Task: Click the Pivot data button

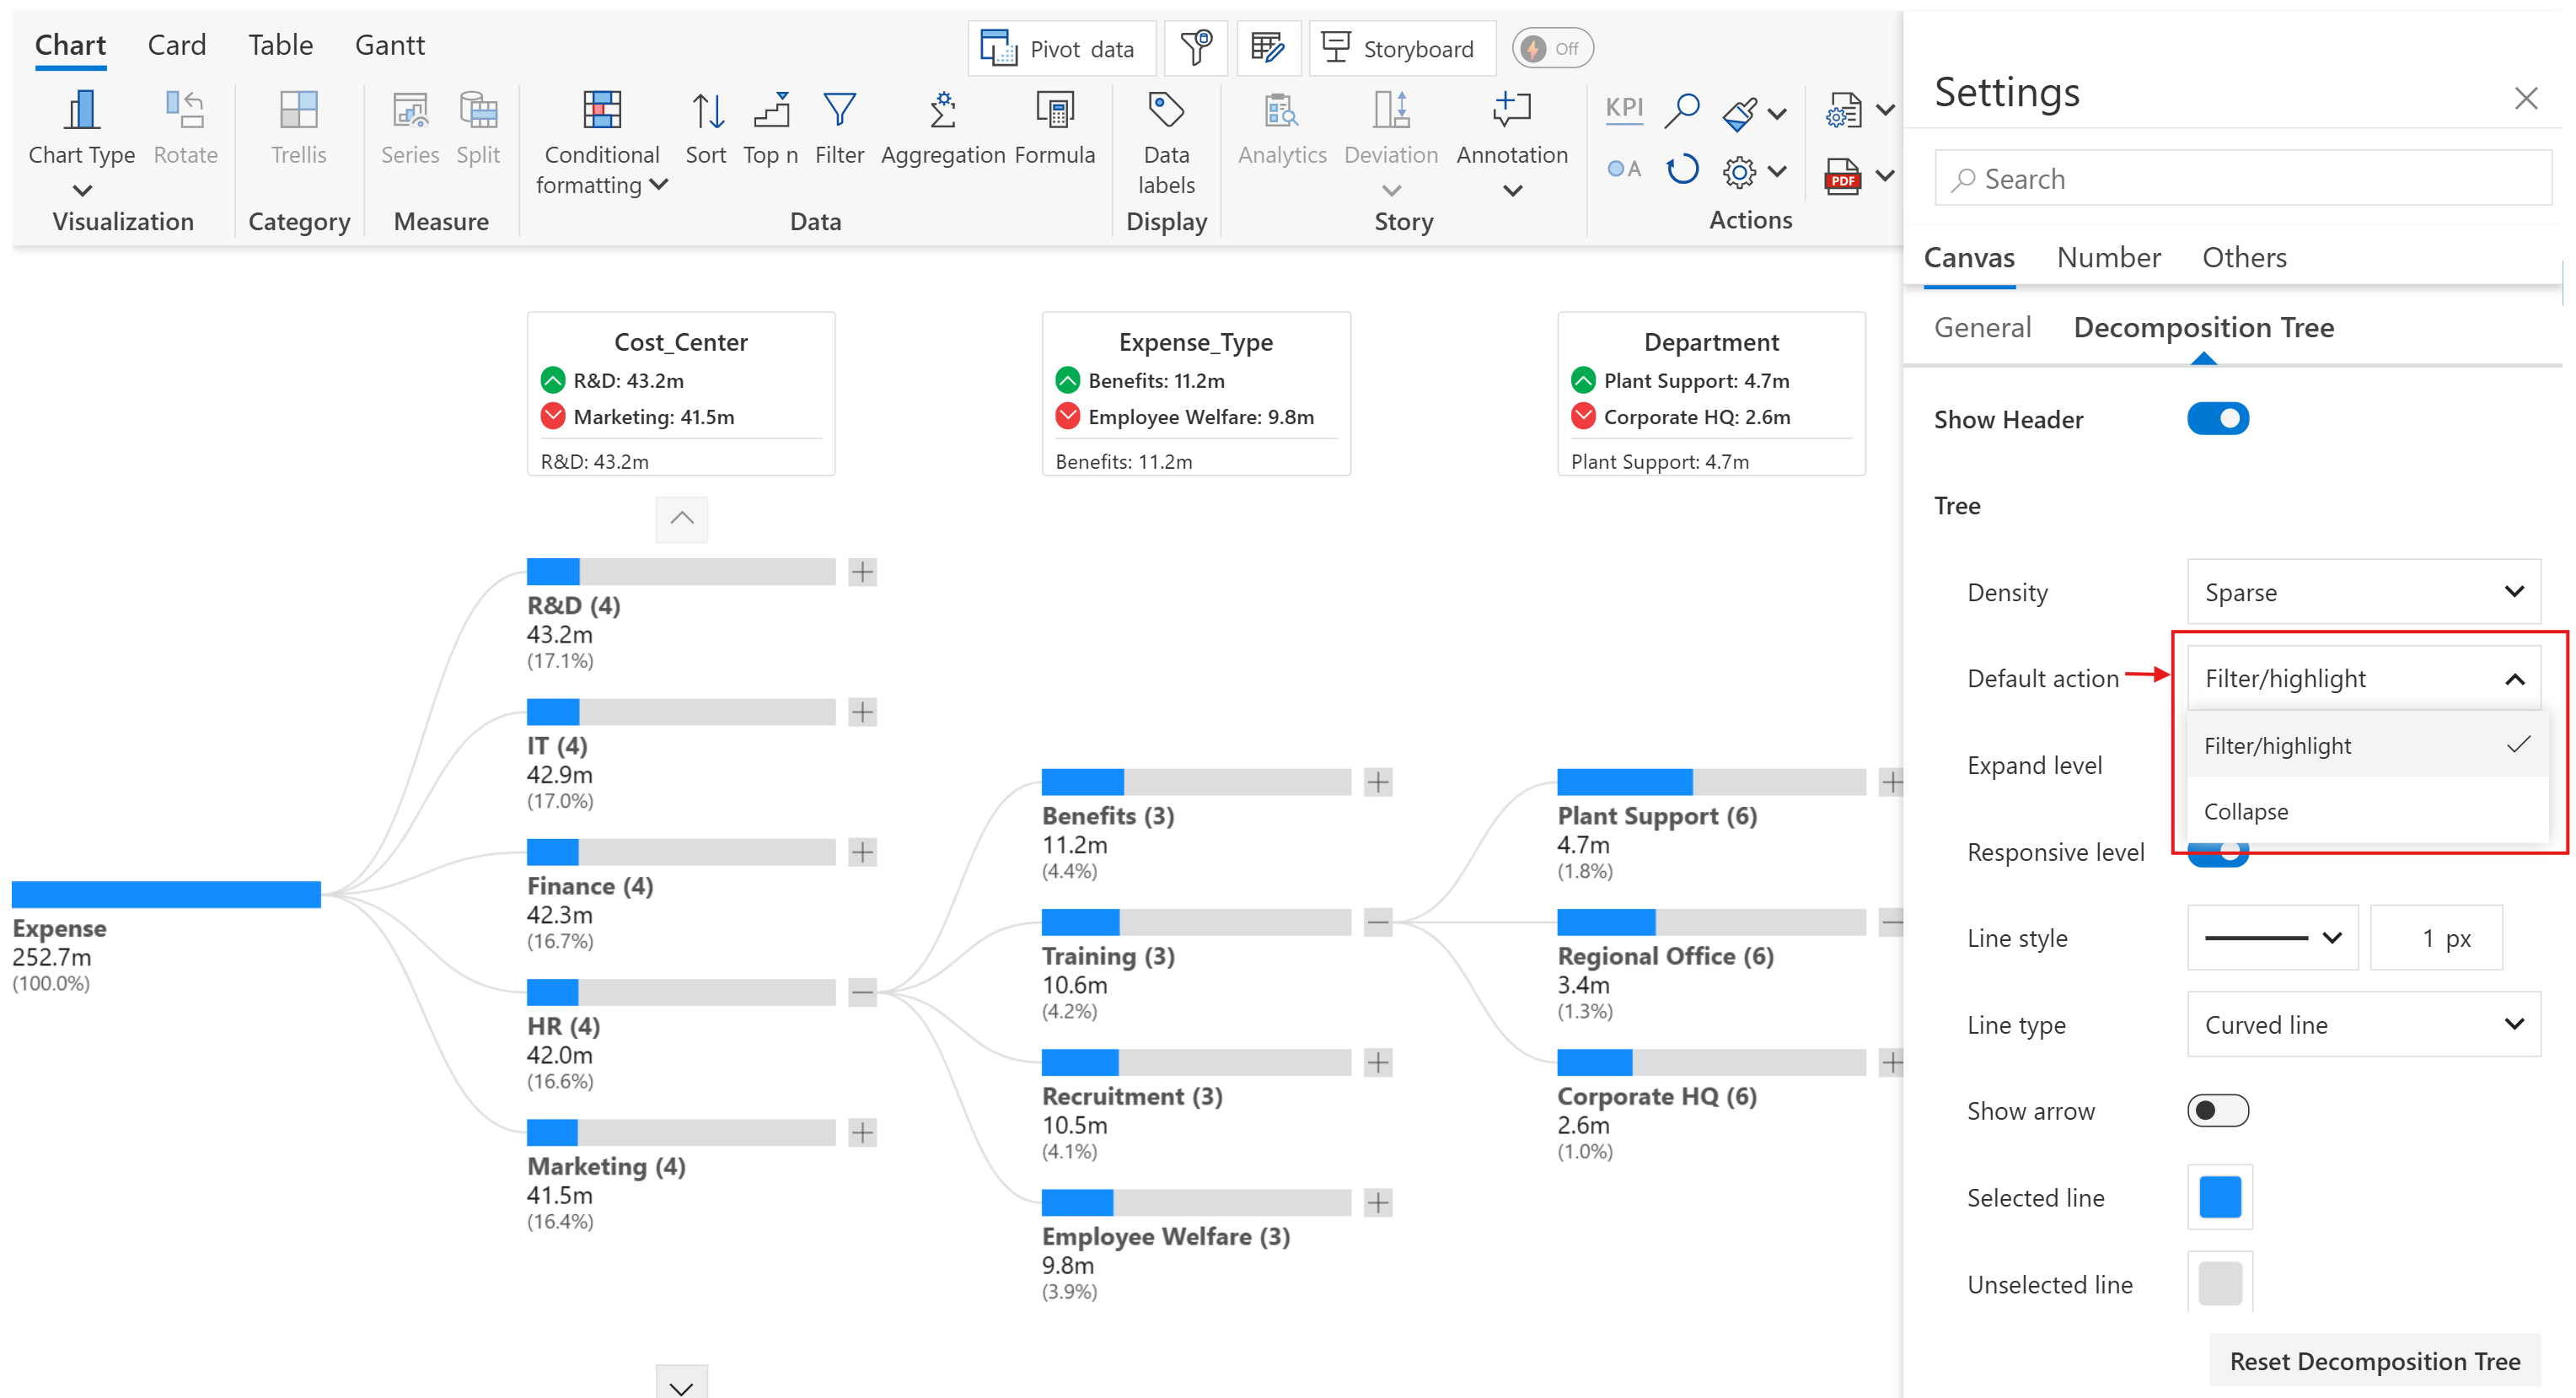Action: (x=1061, y=48)
